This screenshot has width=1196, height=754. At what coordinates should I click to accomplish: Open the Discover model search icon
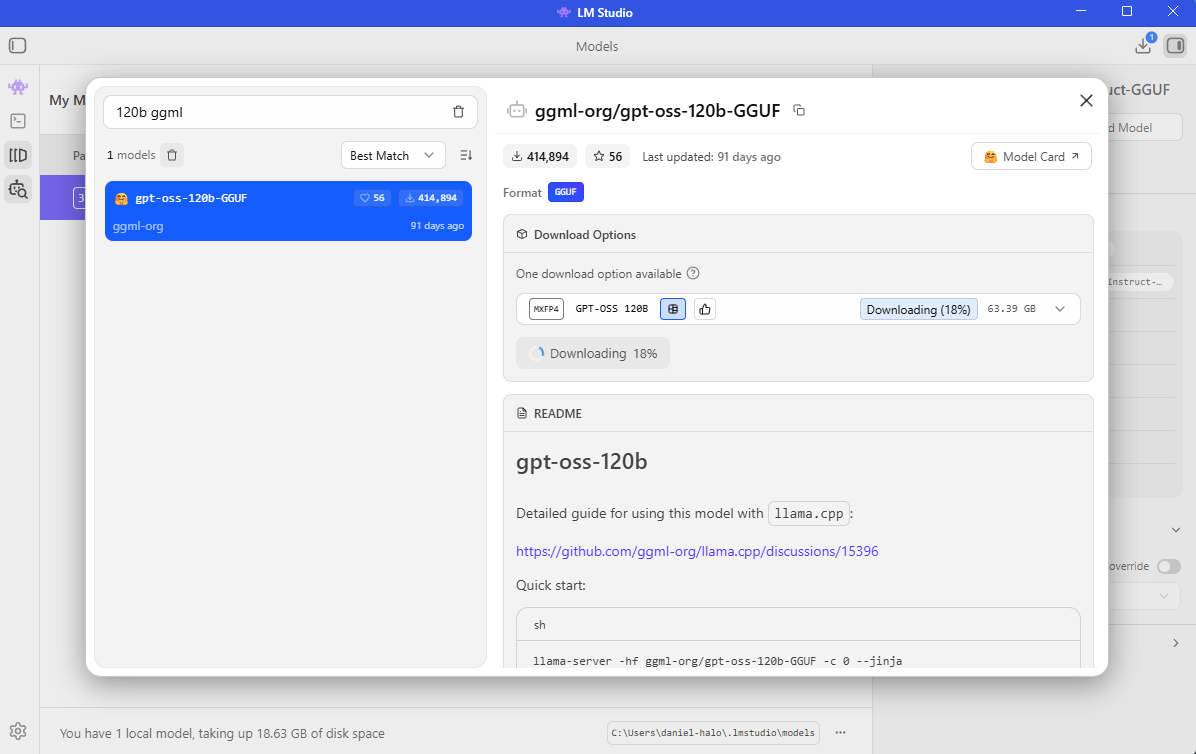point(18,188)
